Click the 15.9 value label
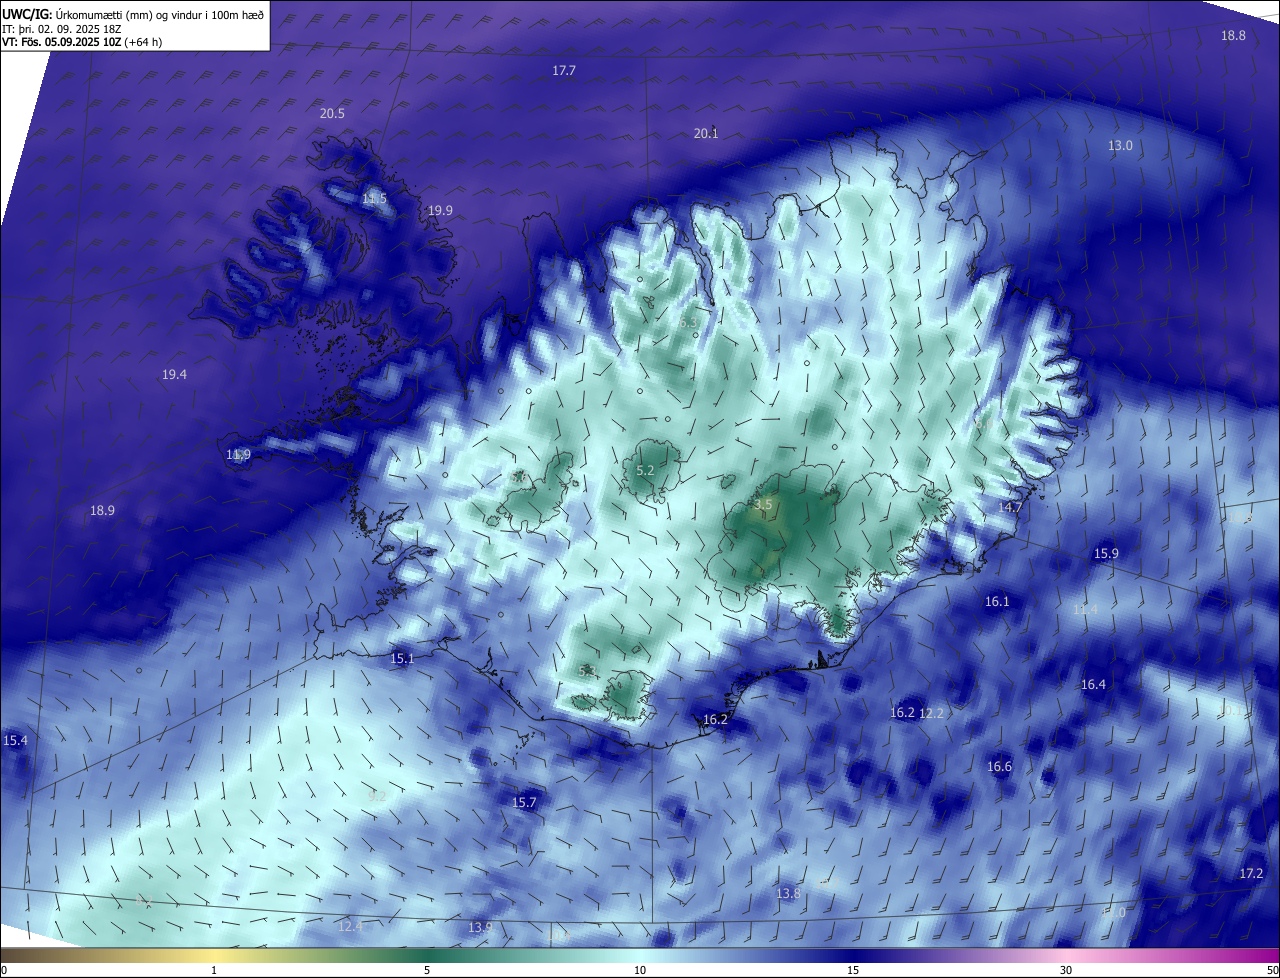The height and width of the screenshot is (978, 1280). 1106,554
